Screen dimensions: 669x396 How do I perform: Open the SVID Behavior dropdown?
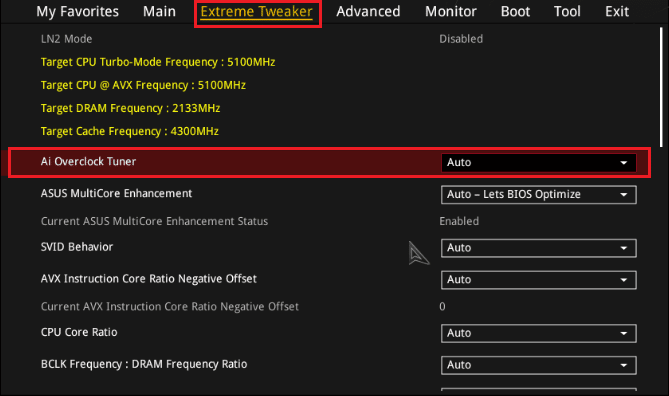[x=538, y=248]
